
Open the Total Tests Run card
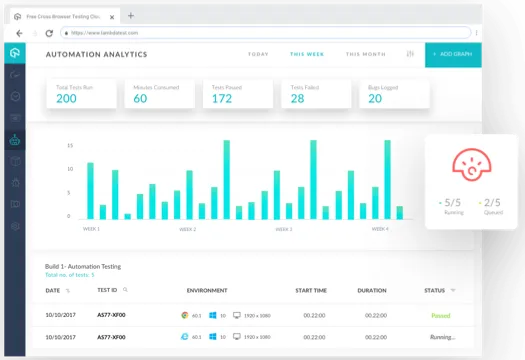point(81,94)
